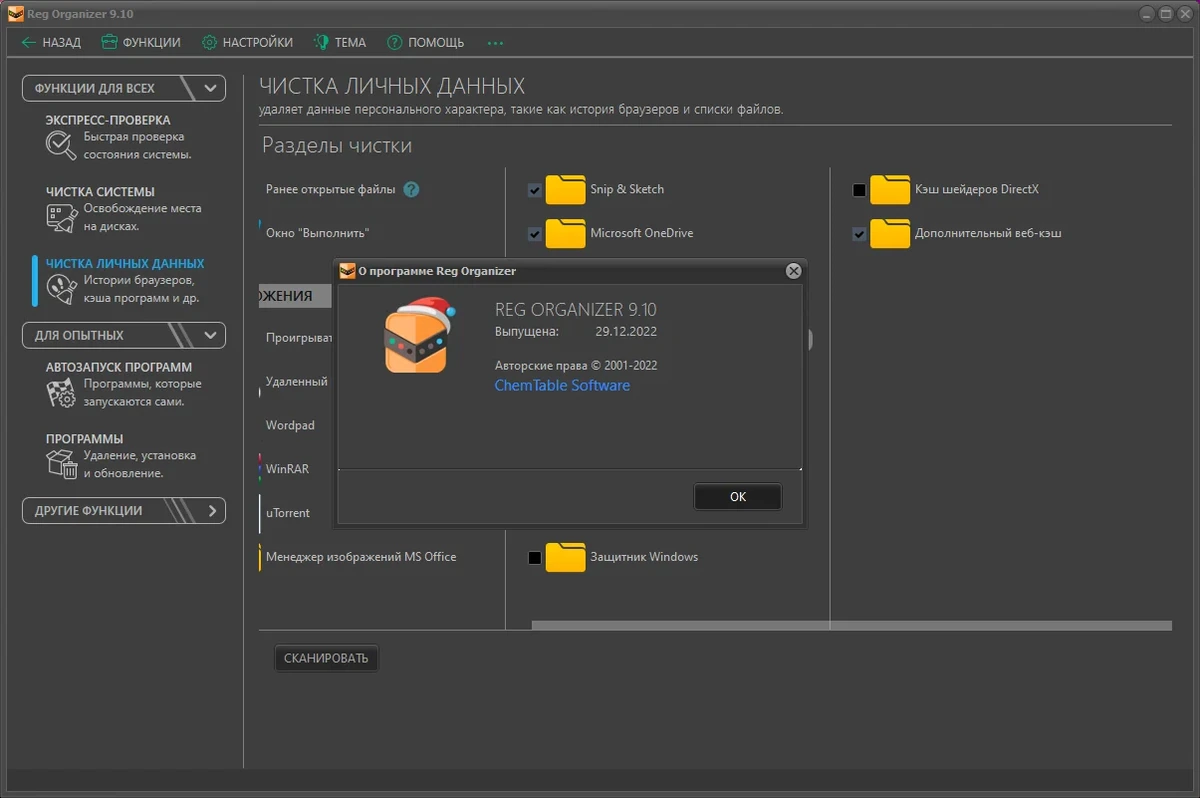Select the System Cleanup disk icon
Image resolution: width=1200 pixels, height=798 pixels.
[61, 217]
